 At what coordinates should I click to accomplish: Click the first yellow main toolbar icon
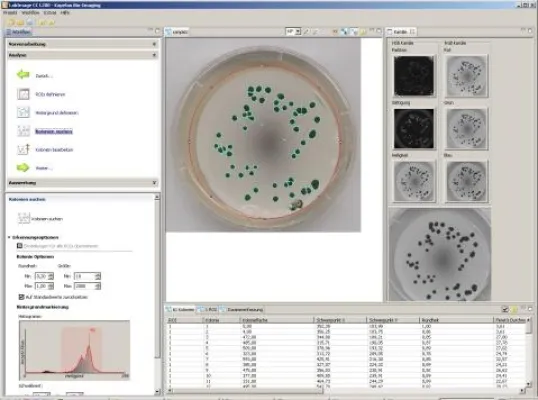click(11, 22)
